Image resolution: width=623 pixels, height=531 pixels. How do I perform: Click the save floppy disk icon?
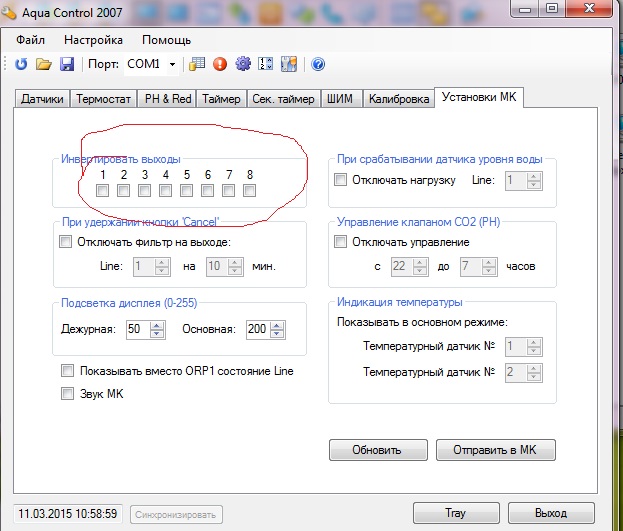click(66, 64)
